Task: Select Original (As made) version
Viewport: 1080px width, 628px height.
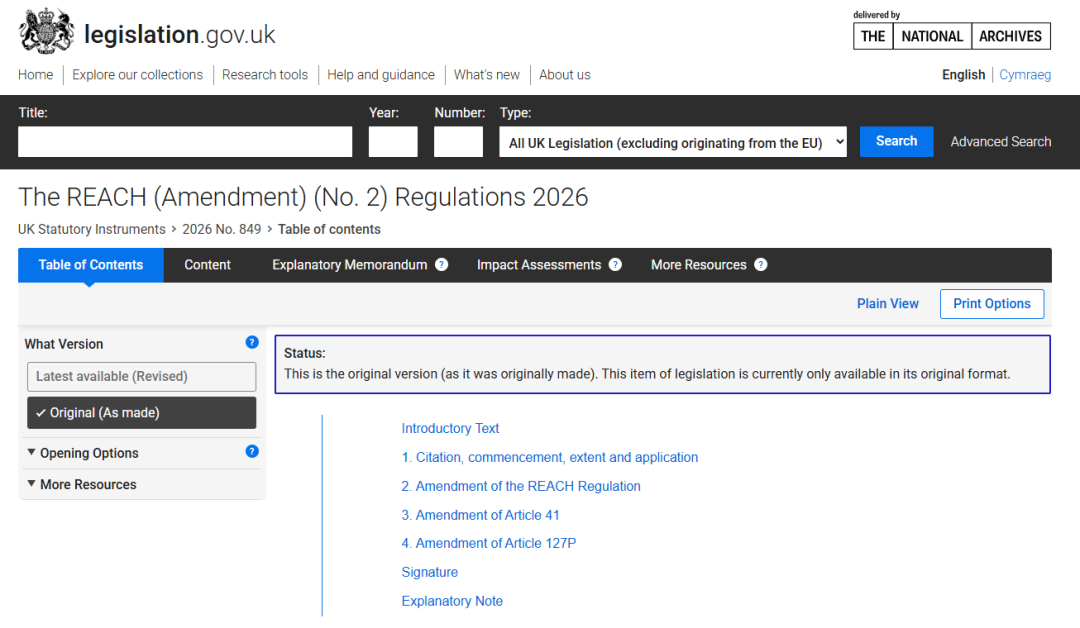Action: click(142, 412)
